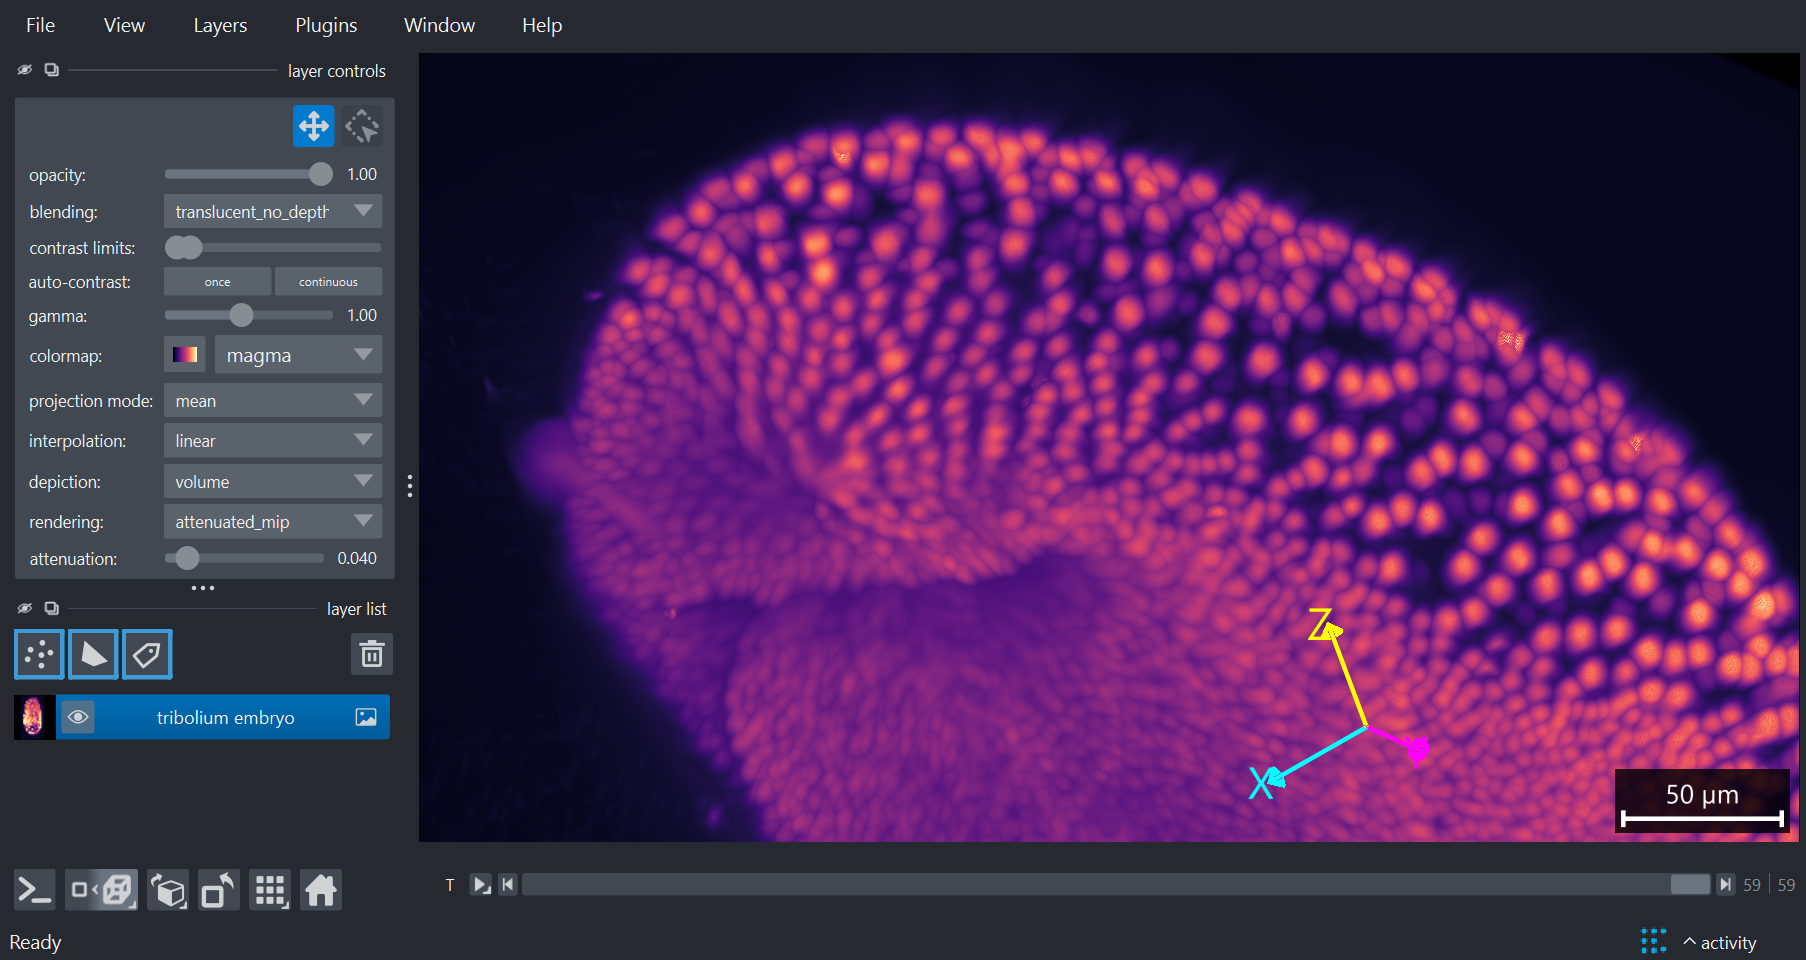Screen dimensions: 1806x960
Task: Click image layer type icon on tribolium embryo
Action: click(366, 717)
